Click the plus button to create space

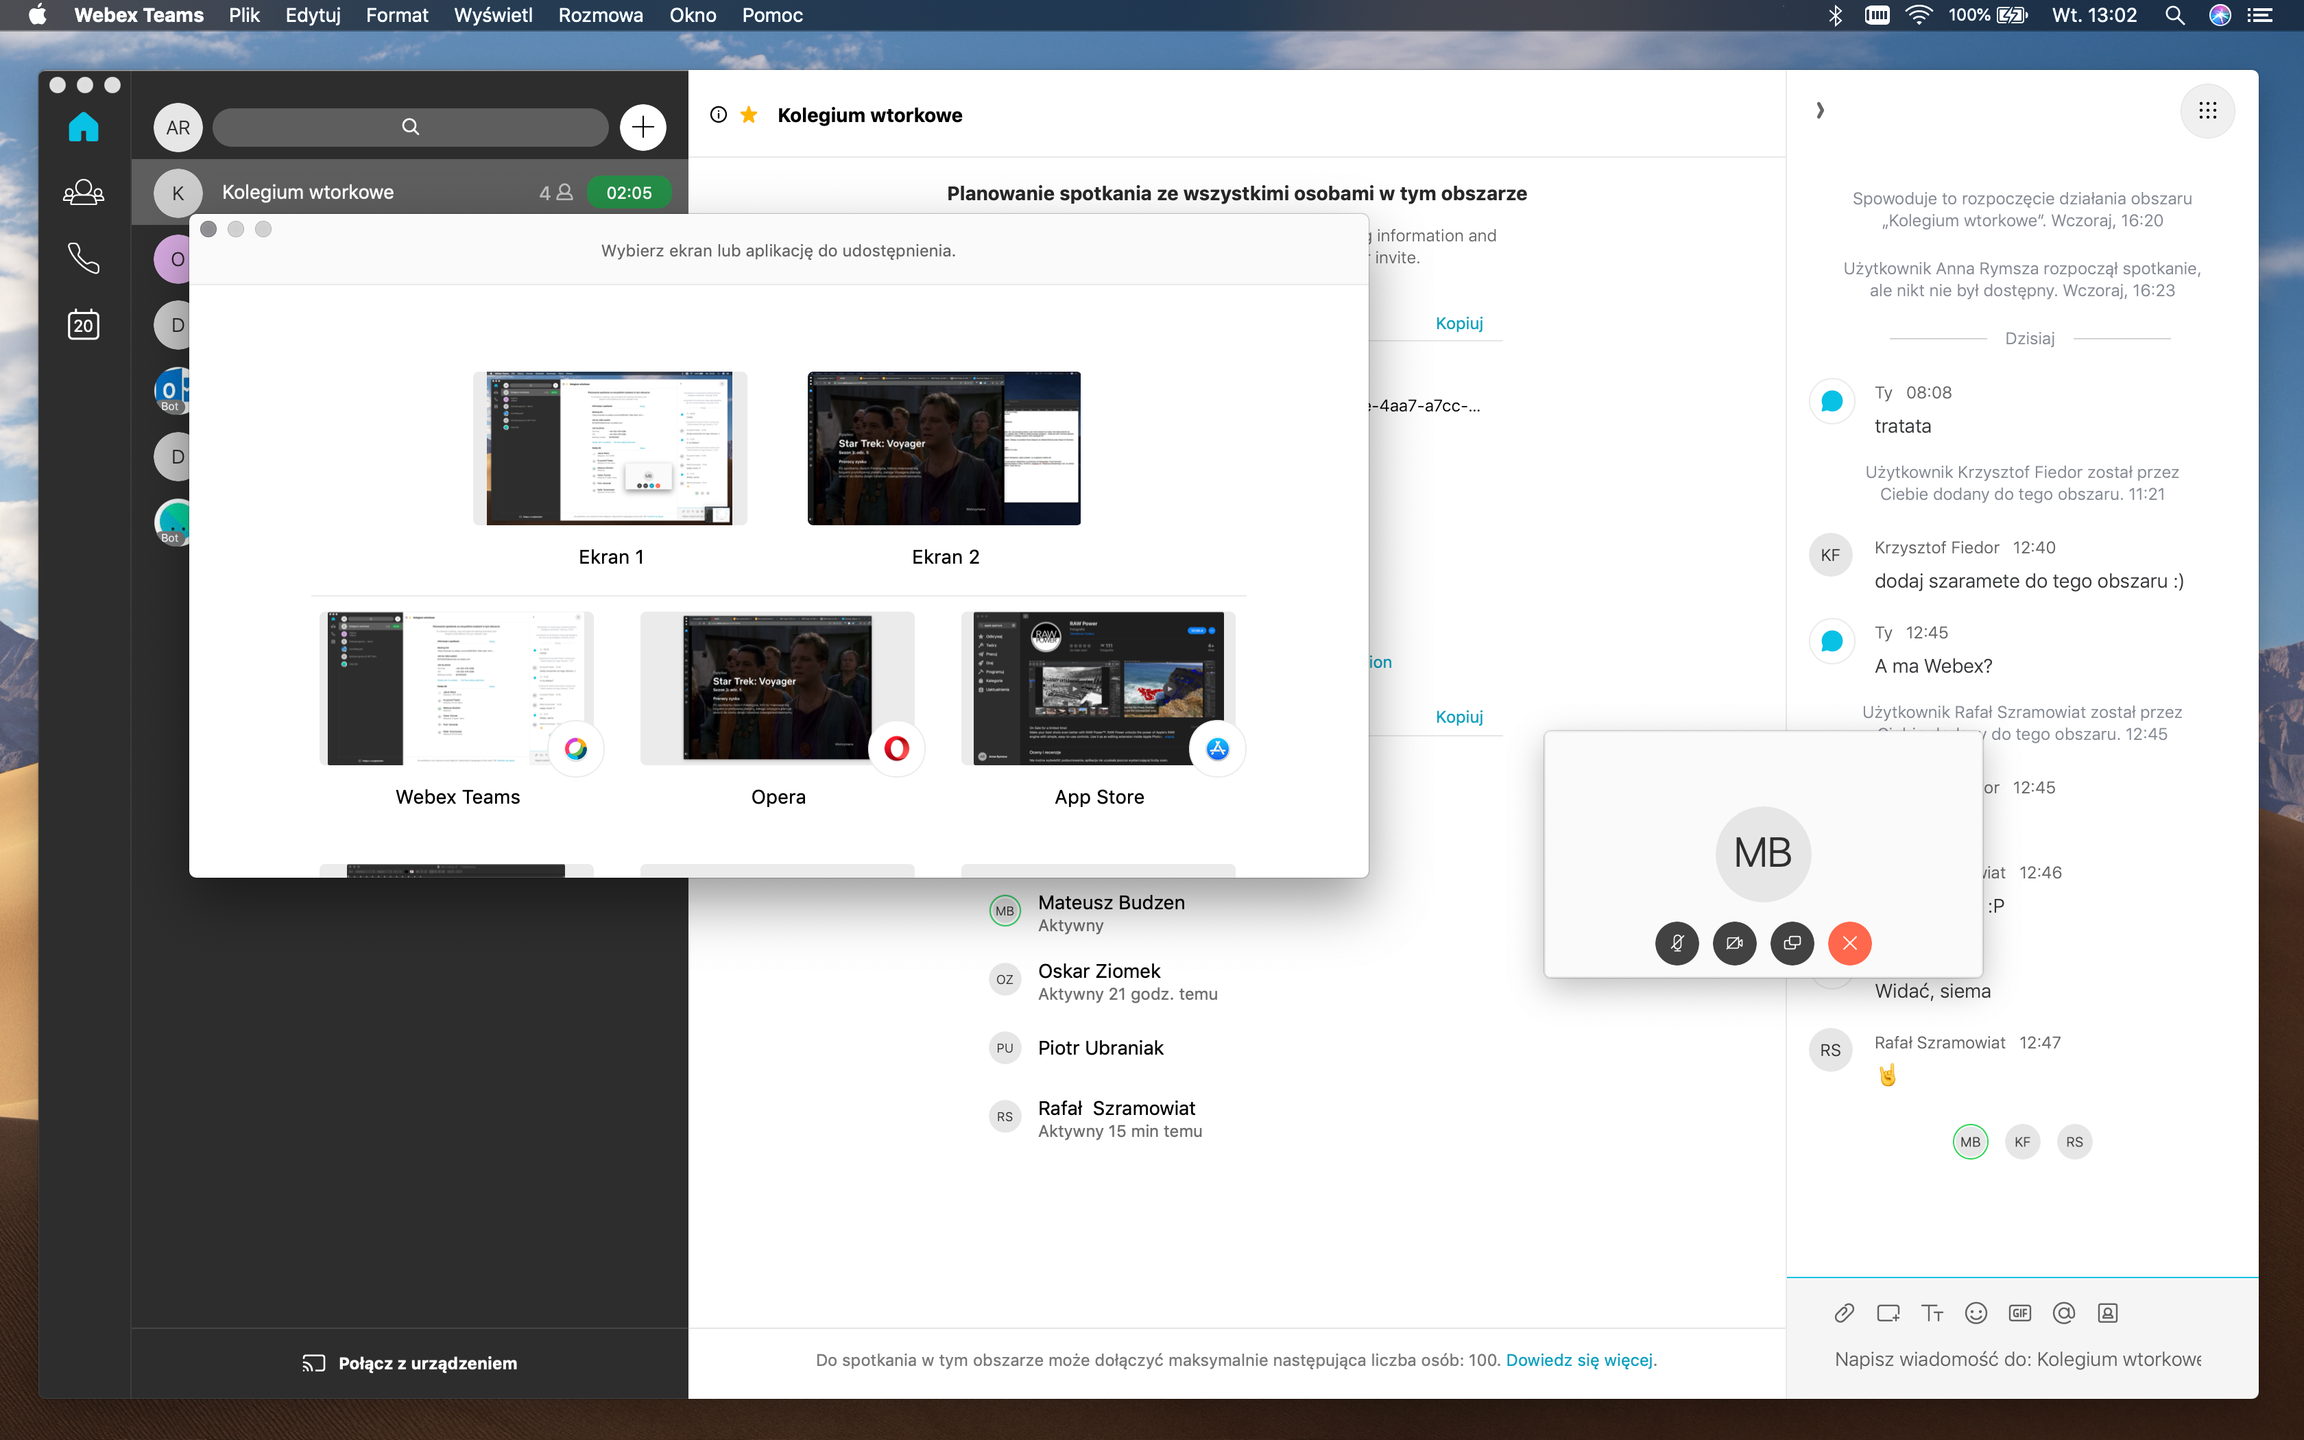pyautogui.click(x=642, y=127)
